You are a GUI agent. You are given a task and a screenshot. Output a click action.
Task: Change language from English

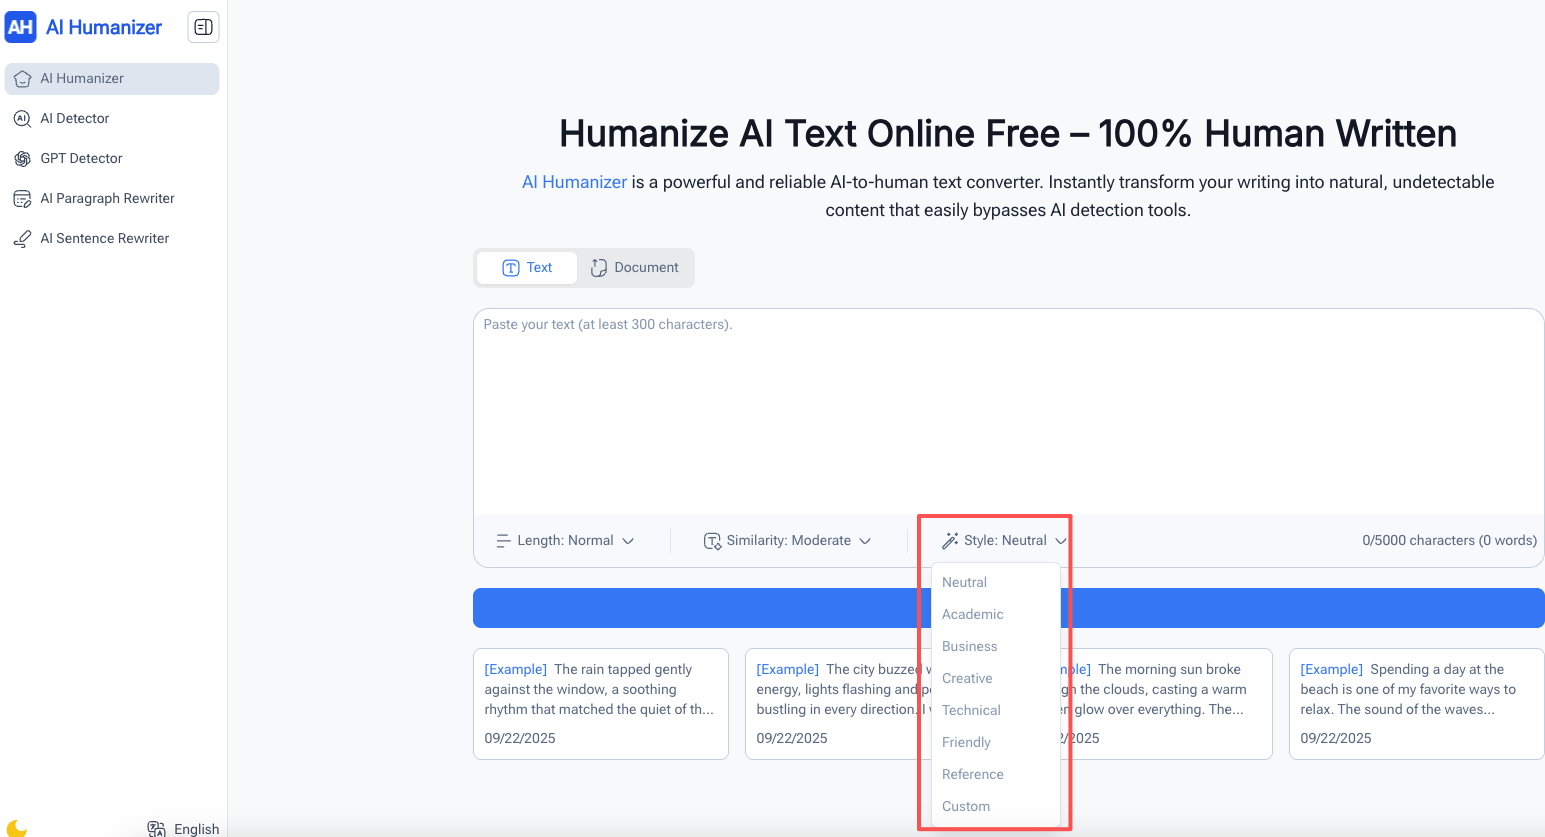184,829
